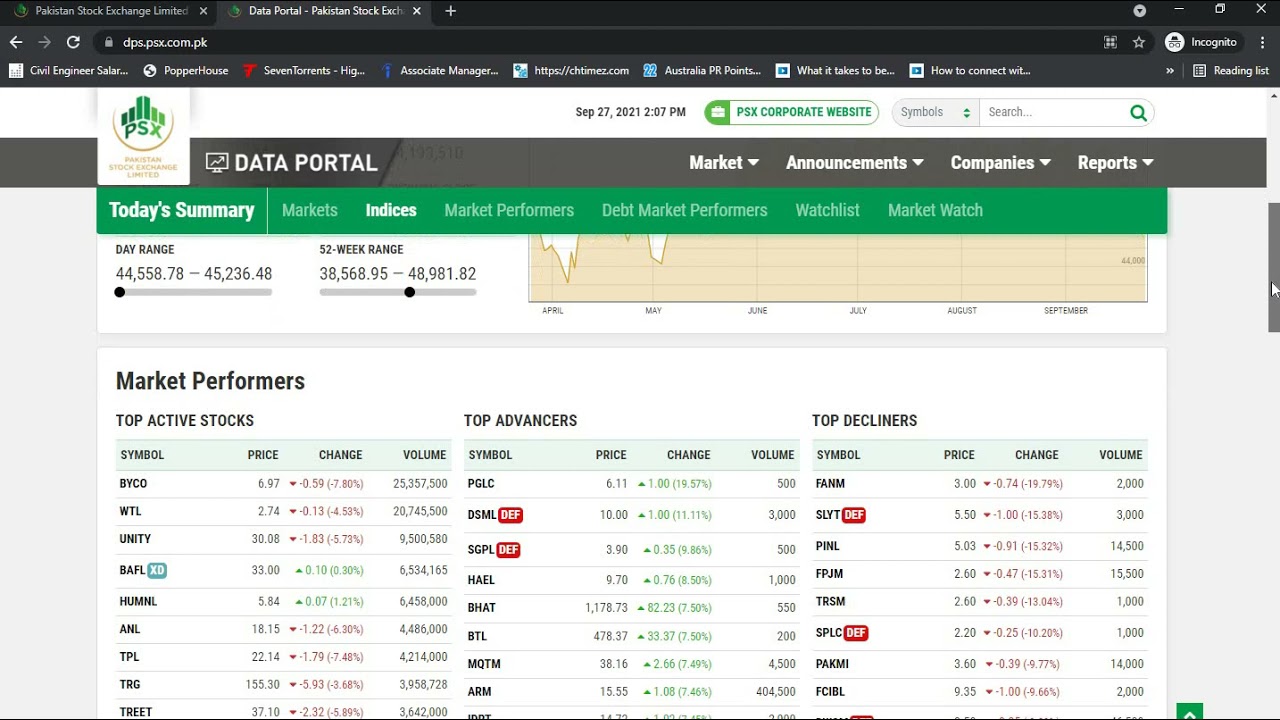
Task: Click the green search magnifier icon
Action: 1138,113
